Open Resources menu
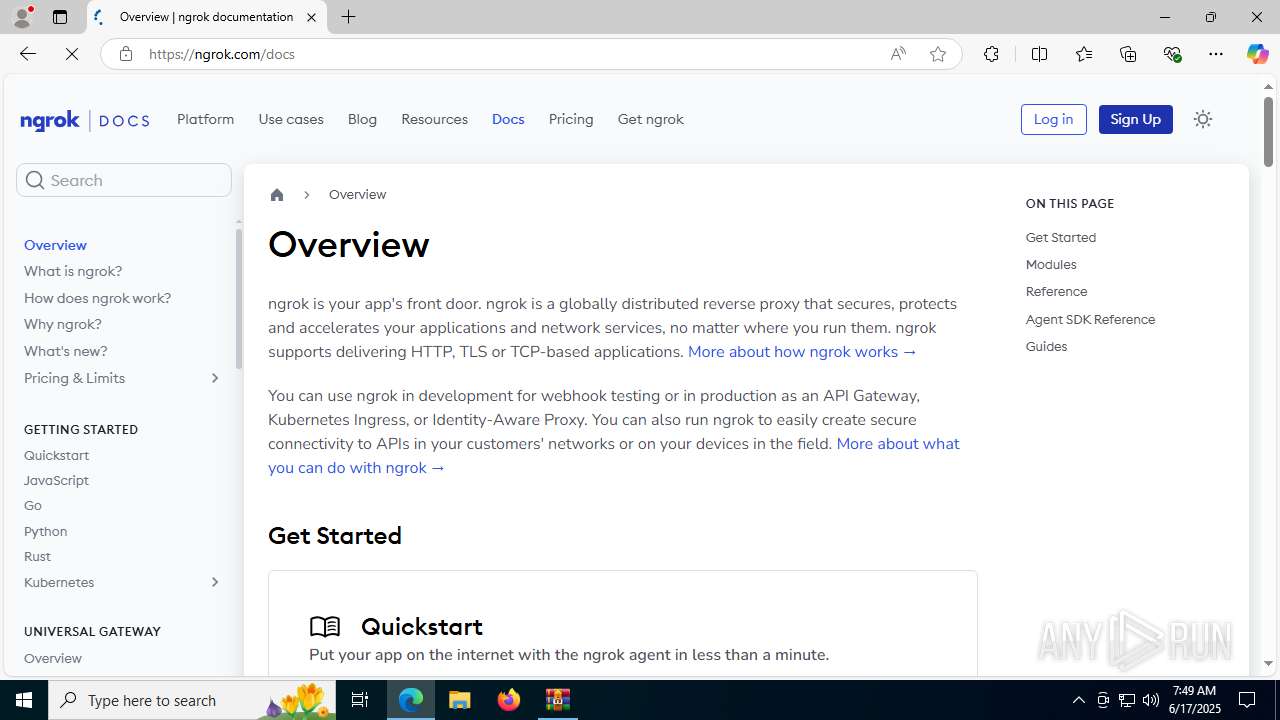 434,119
